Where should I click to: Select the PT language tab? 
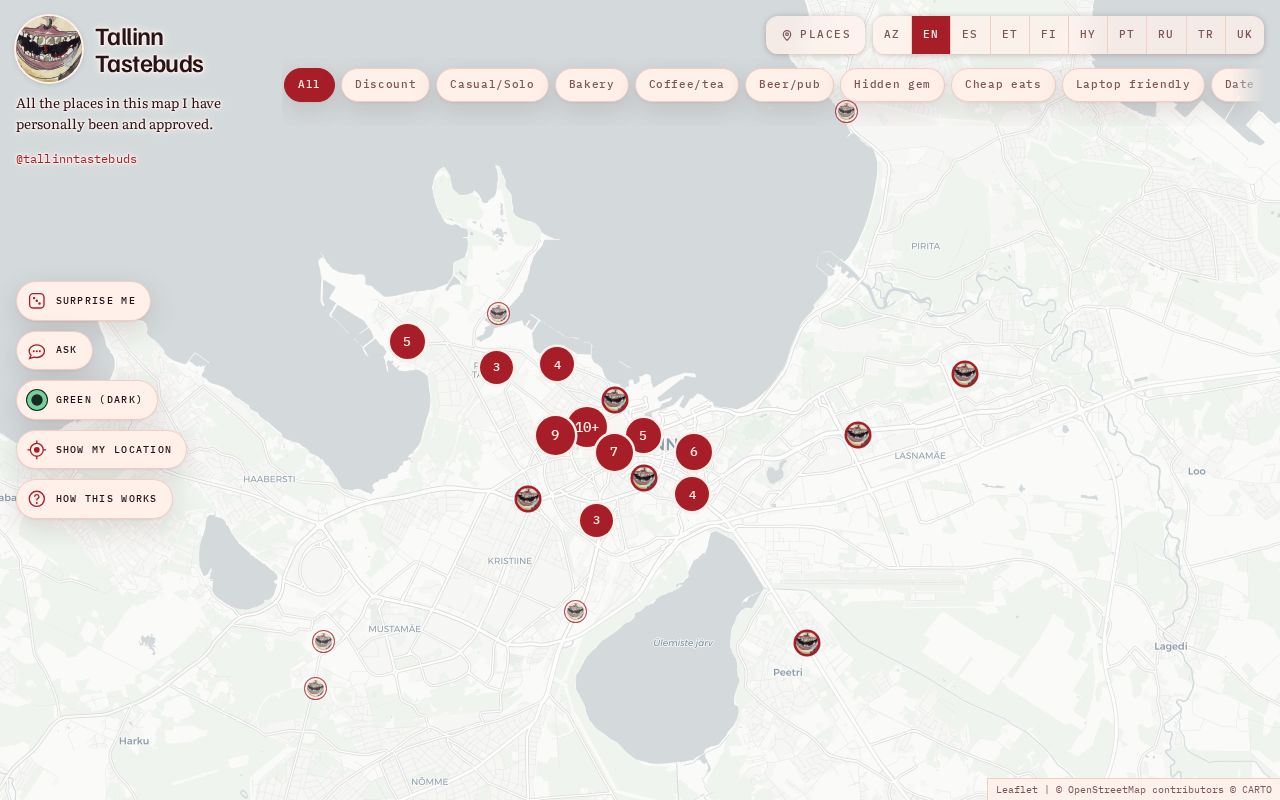click(x=1127, y=35)
